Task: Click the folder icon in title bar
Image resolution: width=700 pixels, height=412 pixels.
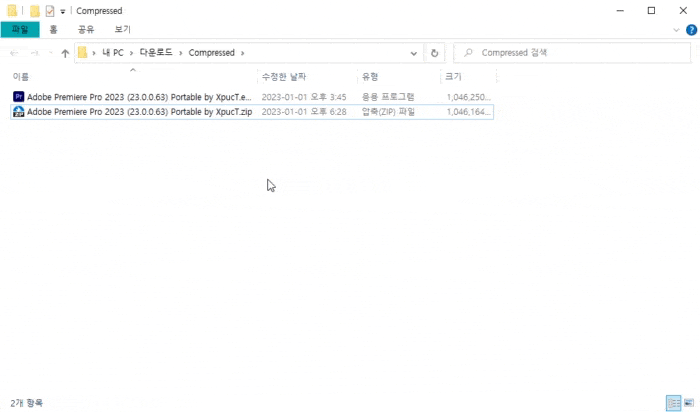Action: coord(12,10)
